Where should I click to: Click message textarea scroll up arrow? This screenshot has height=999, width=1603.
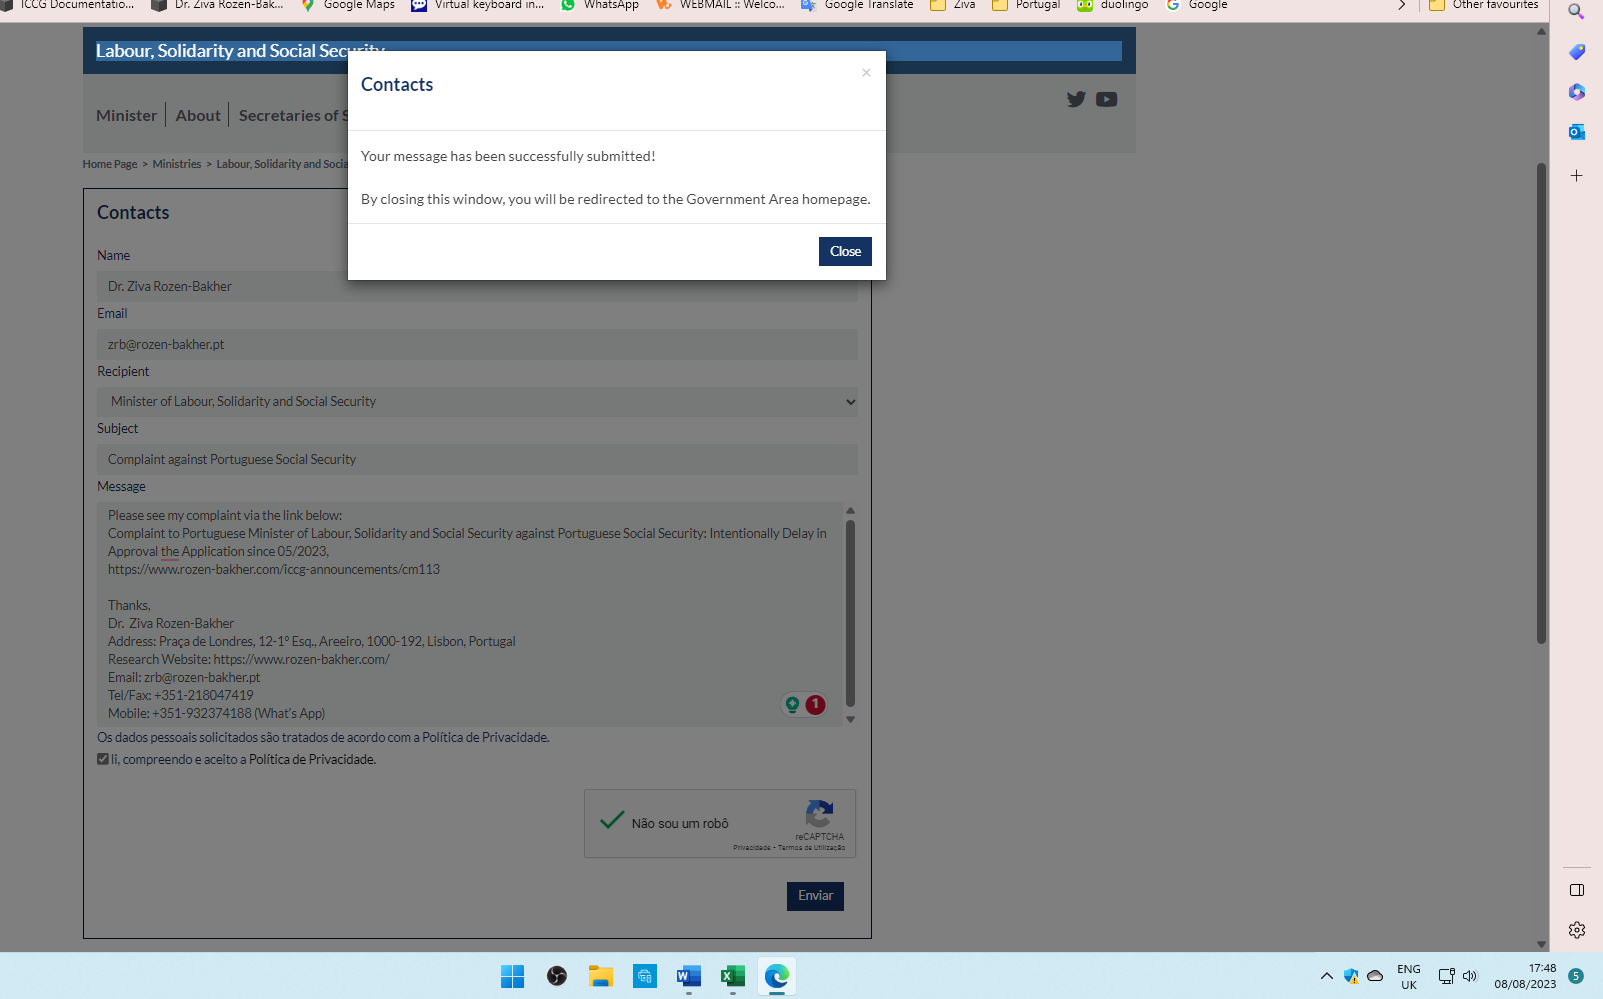click(851, 510)
